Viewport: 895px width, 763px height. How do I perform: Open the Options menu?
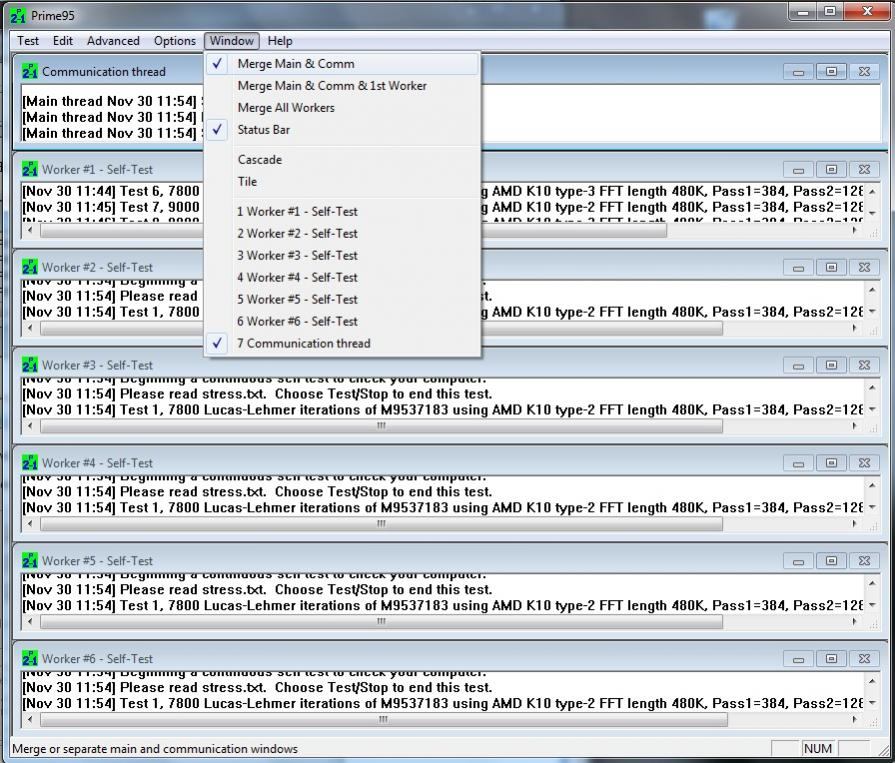(x=175, y=41)
